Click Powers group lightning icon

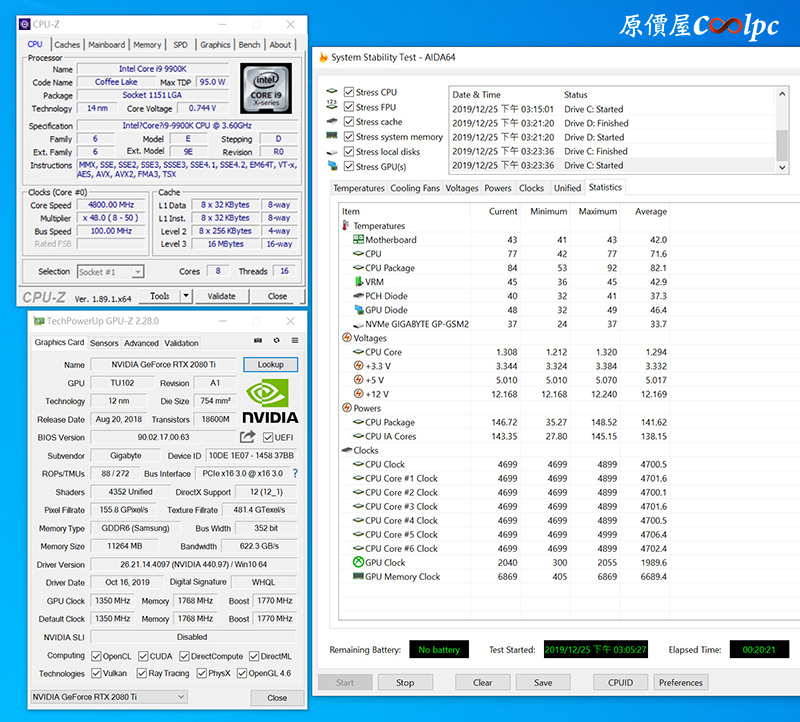347,408
